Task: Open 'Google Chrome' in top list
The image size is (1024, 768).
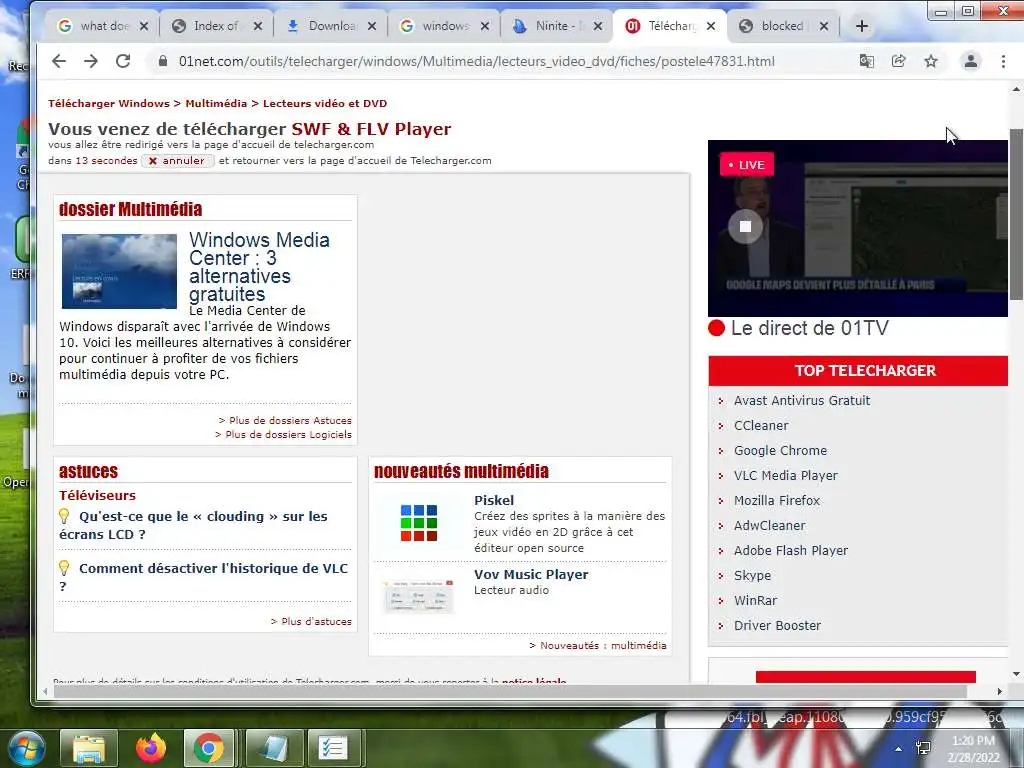Action: [x=780, y=451]
